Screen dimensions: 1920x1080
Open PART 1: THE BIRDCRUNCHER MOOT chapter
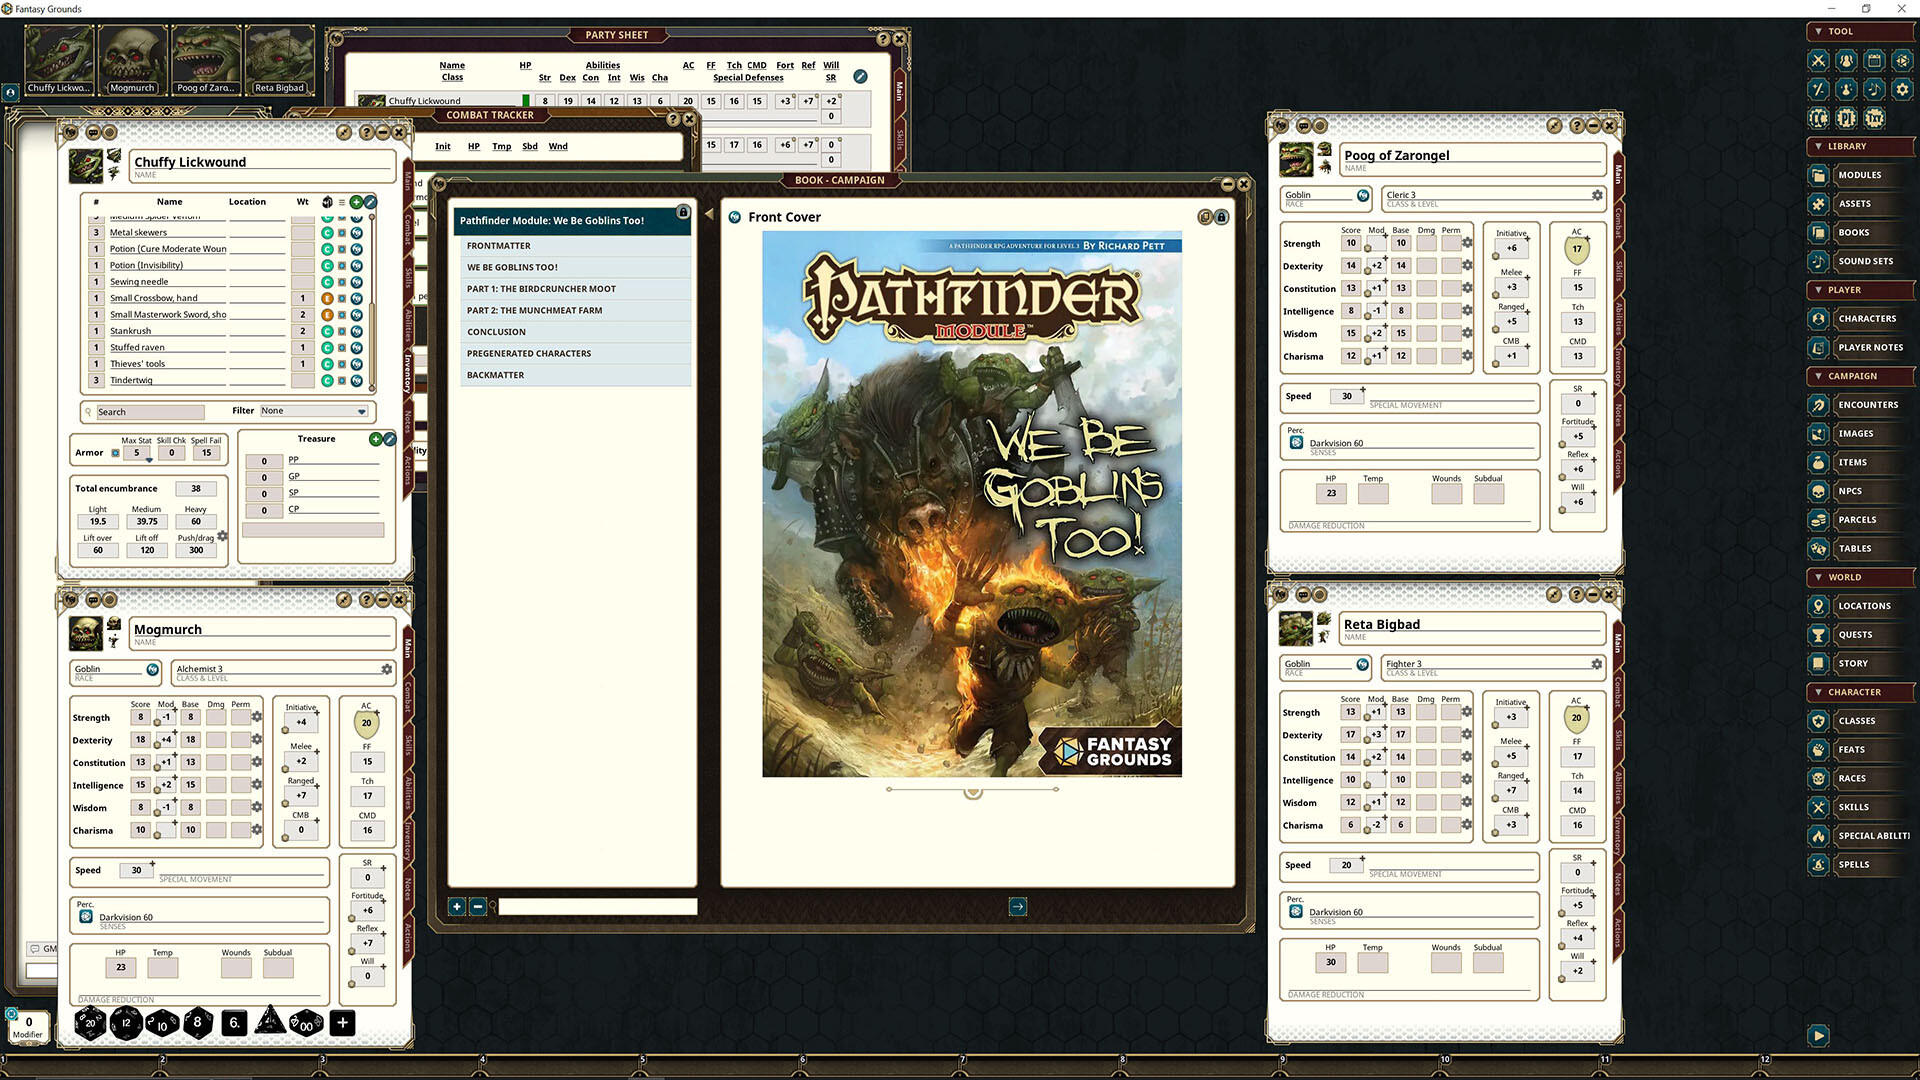(545, 288)
